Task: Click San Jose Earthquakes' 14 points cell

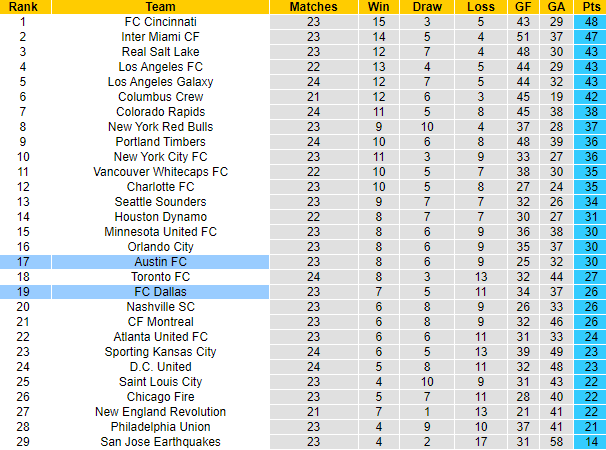Action: pyautogui.click(x=590, y=442)
